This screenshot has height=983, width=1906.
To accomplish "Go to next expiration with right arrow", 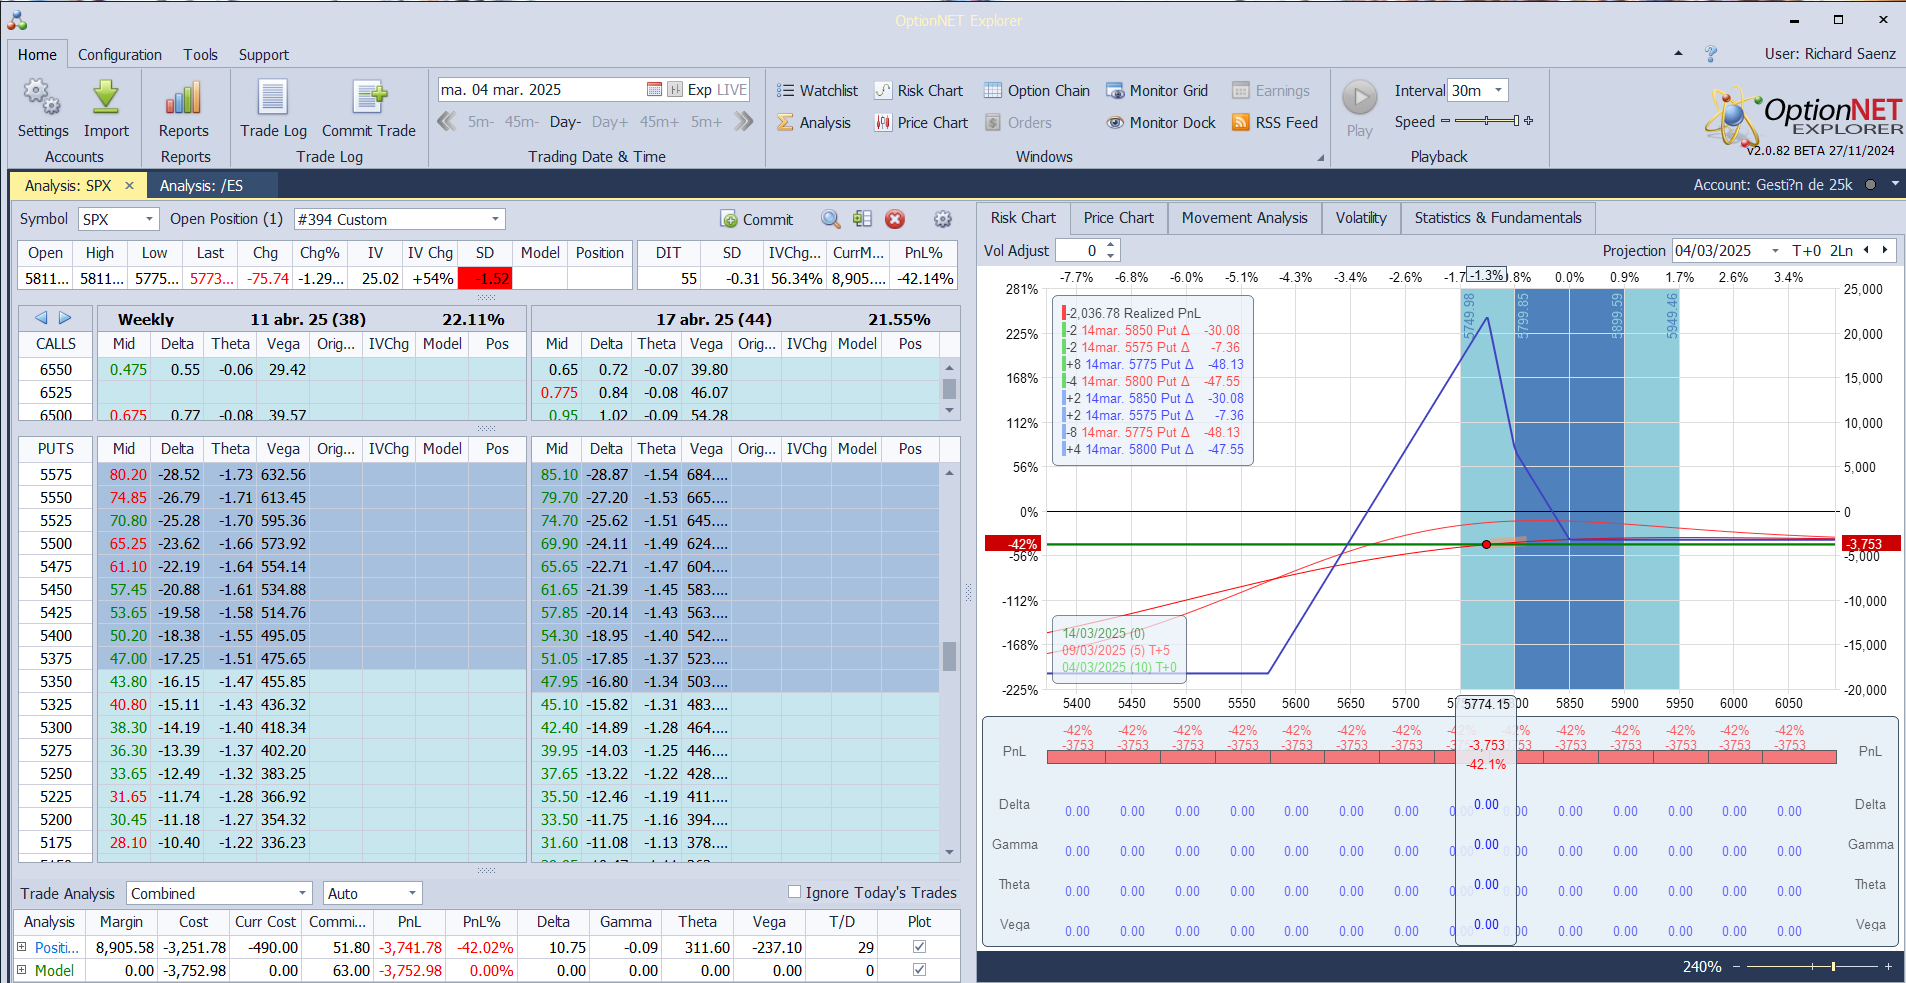I will click(65, 318).
